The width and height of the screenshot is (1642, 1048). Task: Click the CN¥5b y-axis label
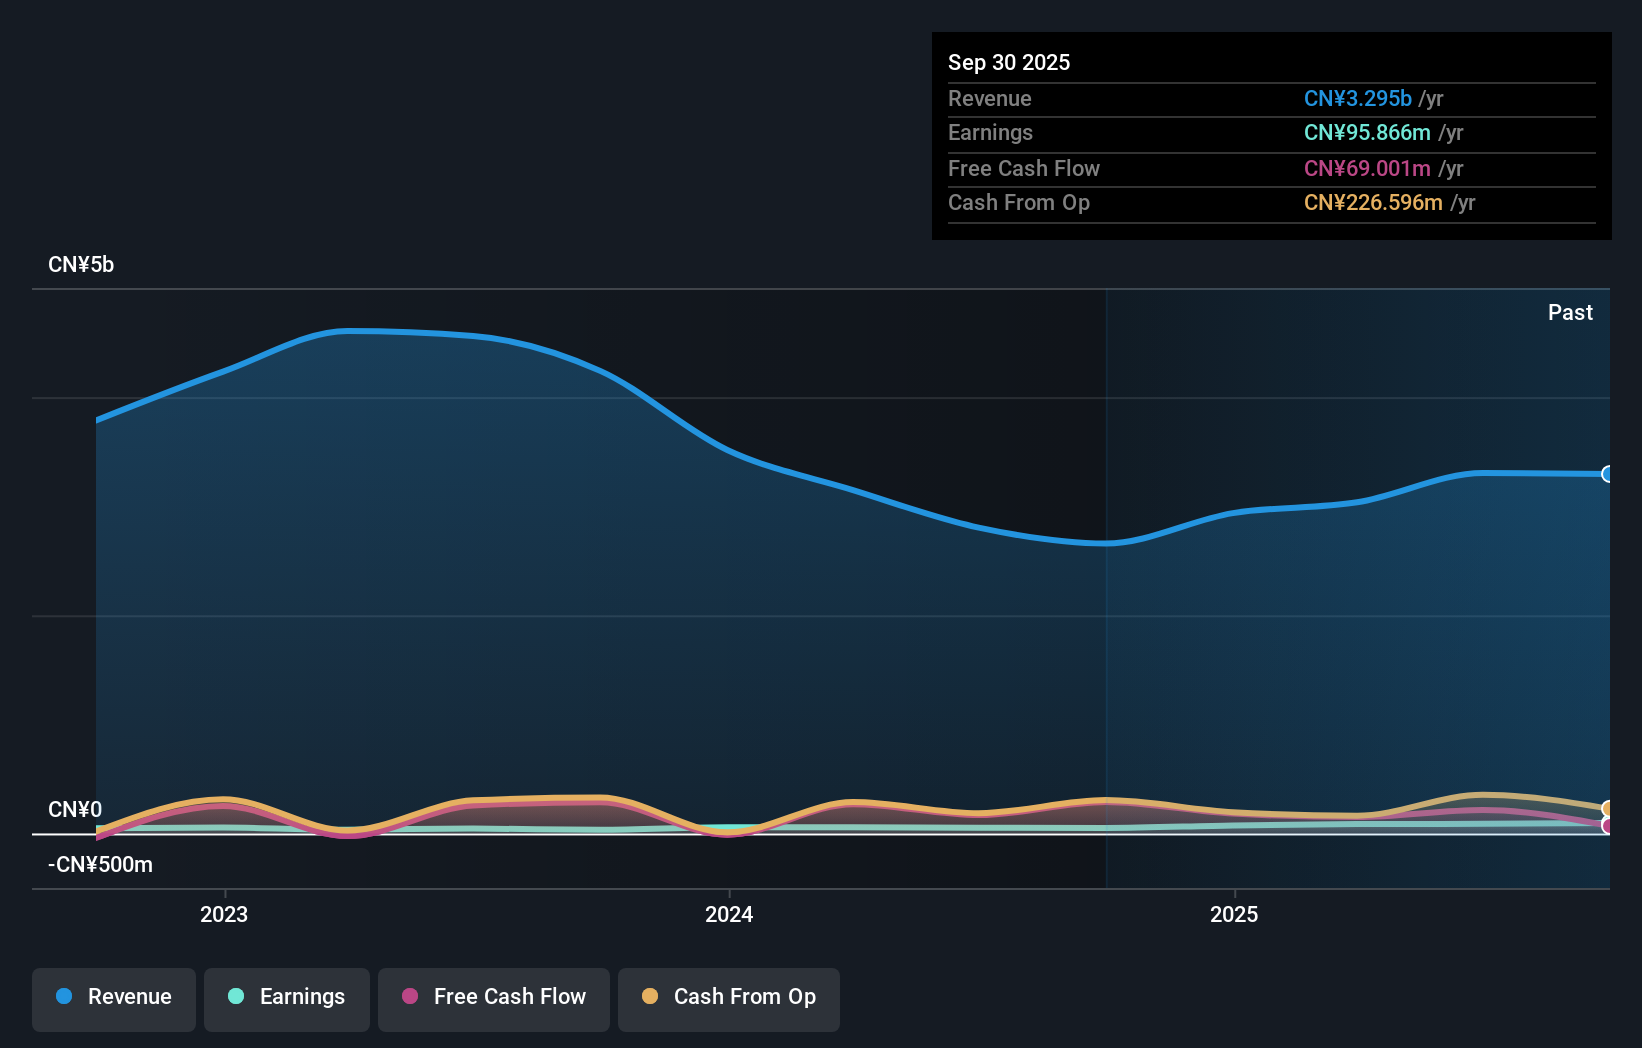pyautogui.click(x=81, y=265)
